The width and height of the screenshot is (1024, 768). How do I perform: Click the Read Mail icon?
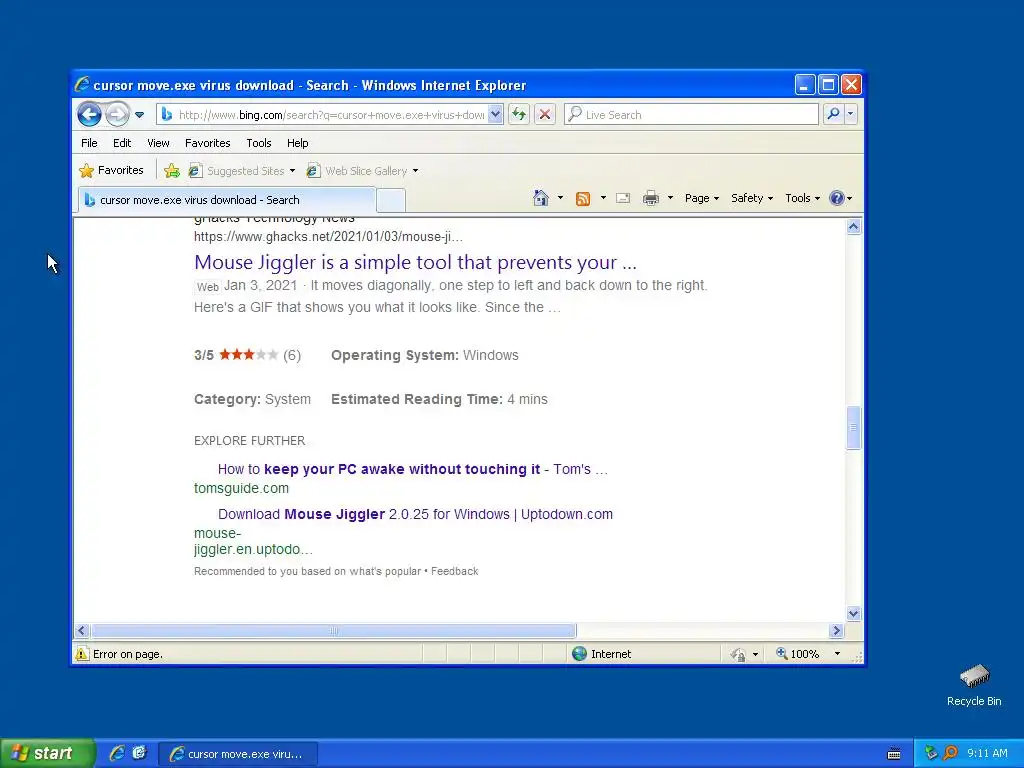point(623,198)
